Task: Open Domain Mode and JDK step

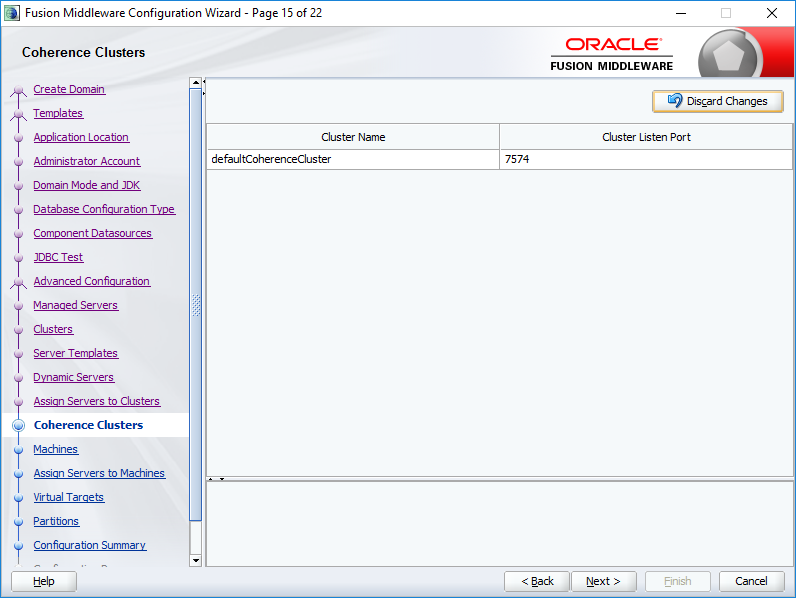Action: (86, 185)
